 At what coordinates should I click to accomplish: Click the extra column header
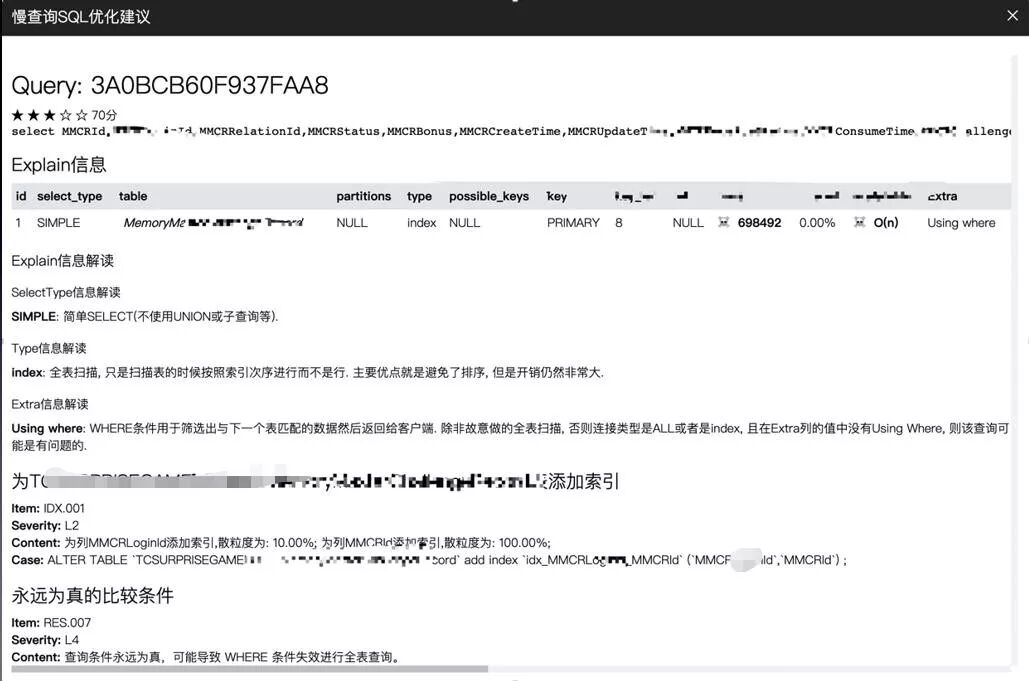[x=941, y=196]
